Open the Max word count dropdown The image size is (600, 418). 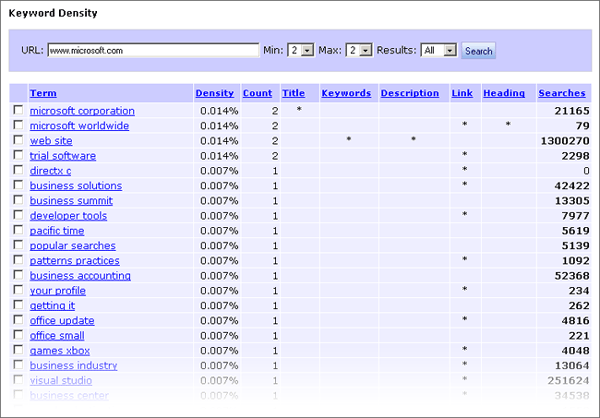359,50
